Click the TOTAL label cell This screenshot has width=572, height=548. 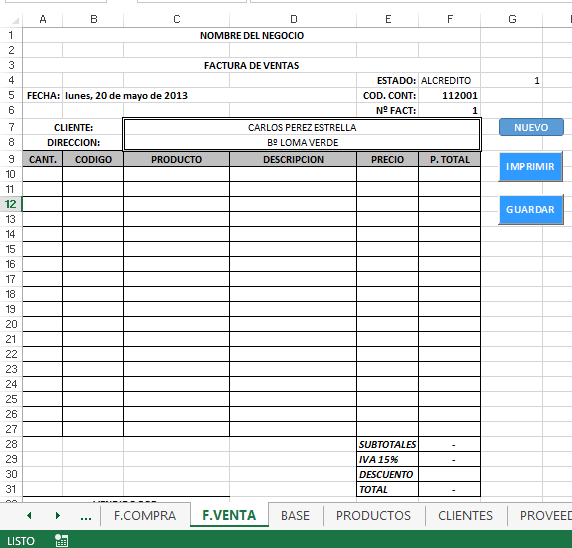click(x=387, y=489)
